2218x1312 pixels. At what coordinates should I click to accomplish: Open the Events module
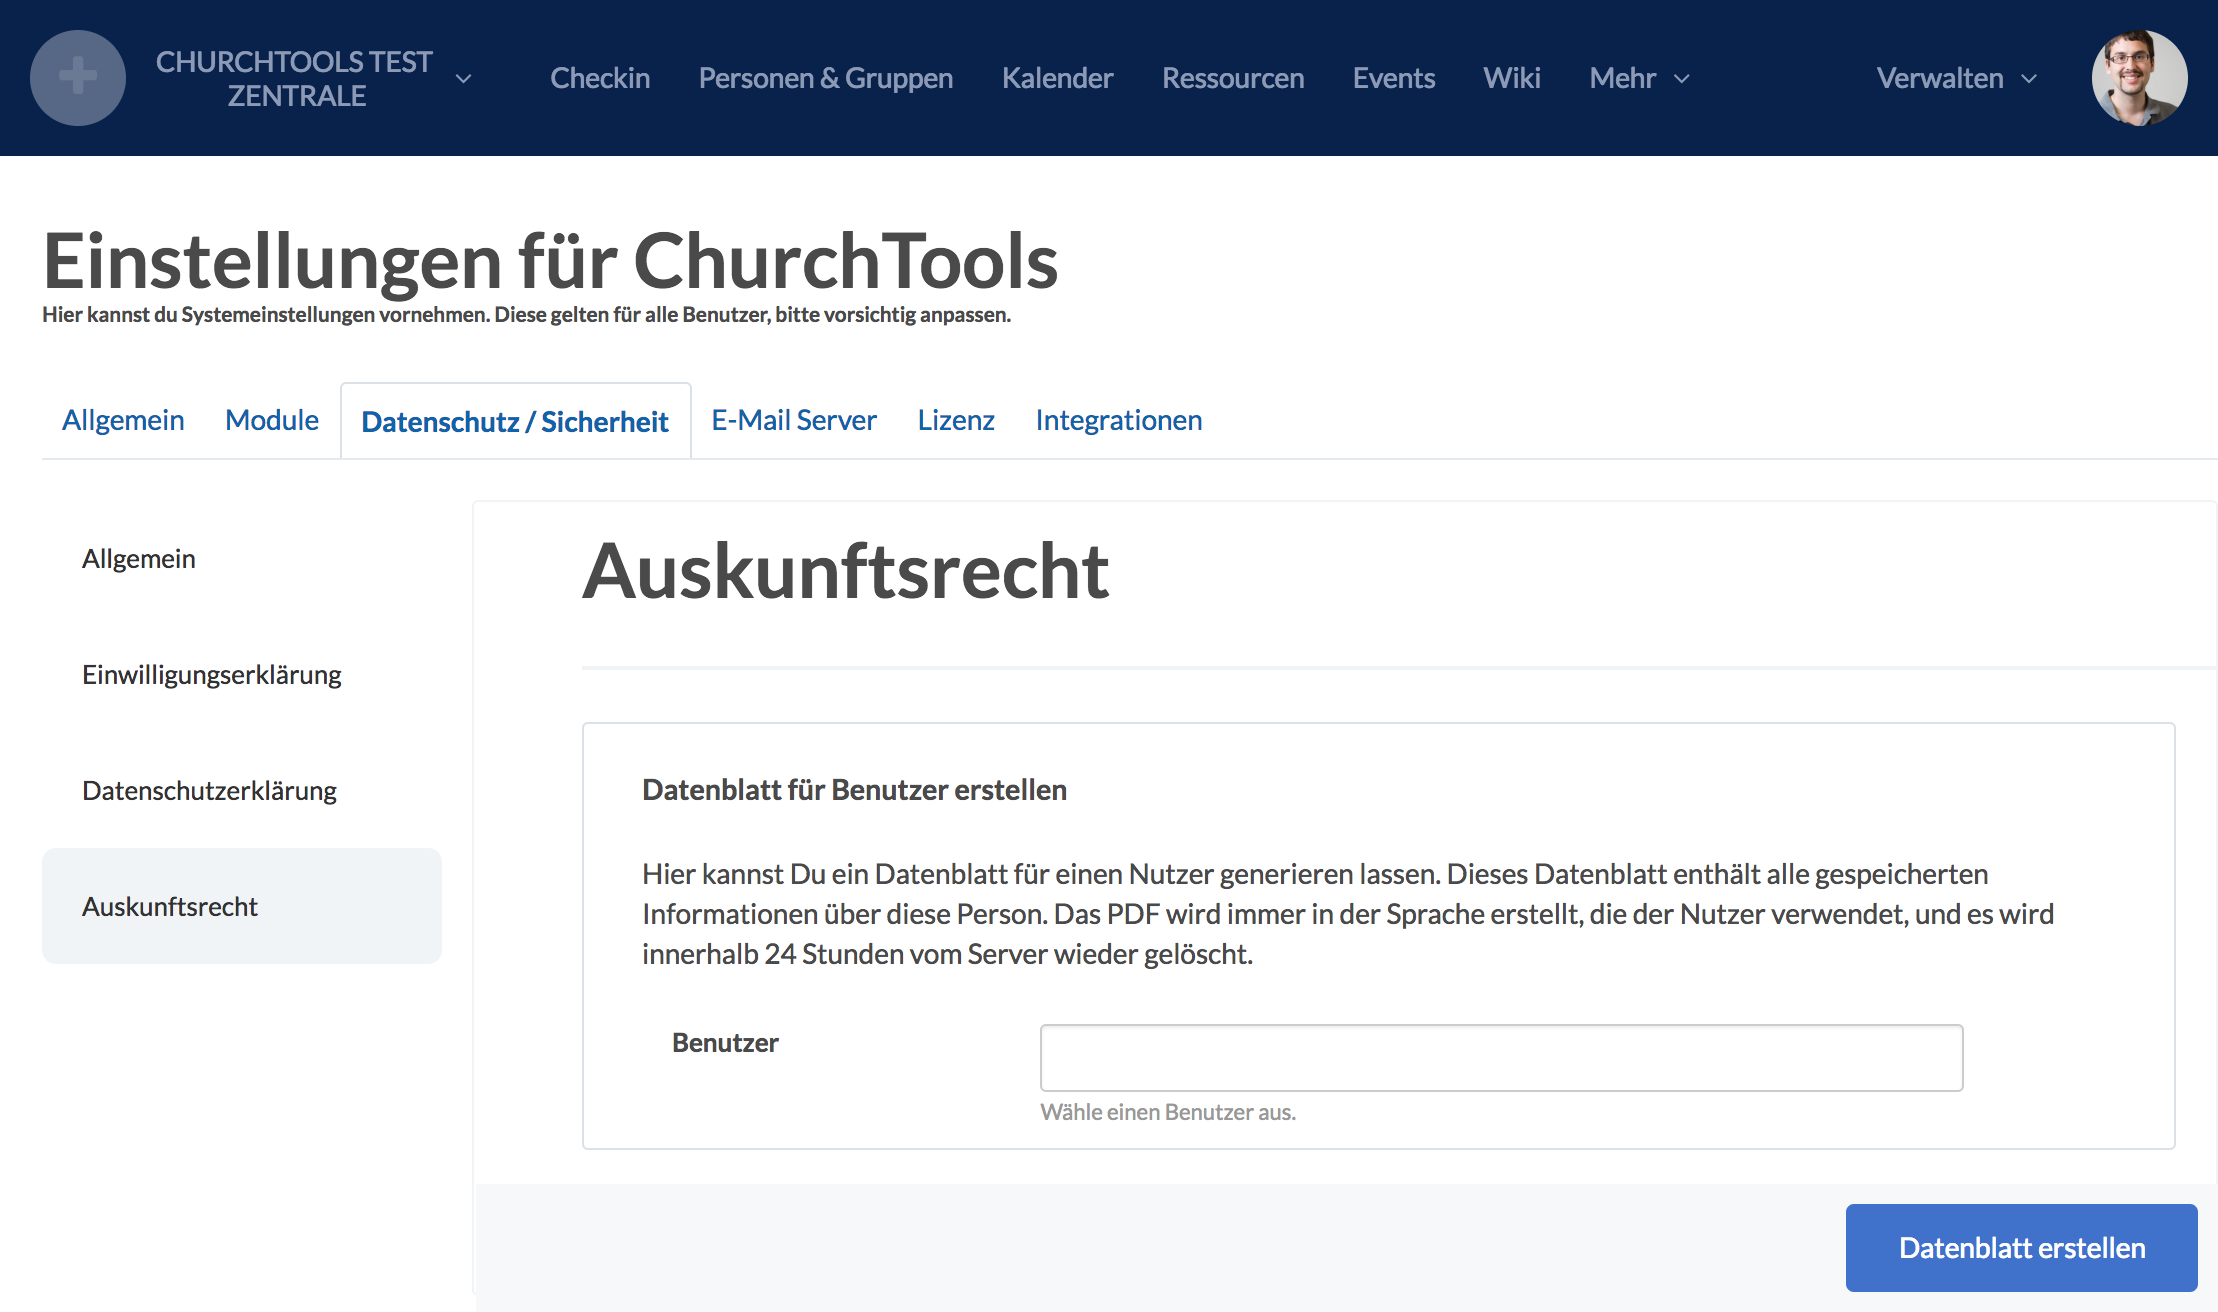(1394, 78)
